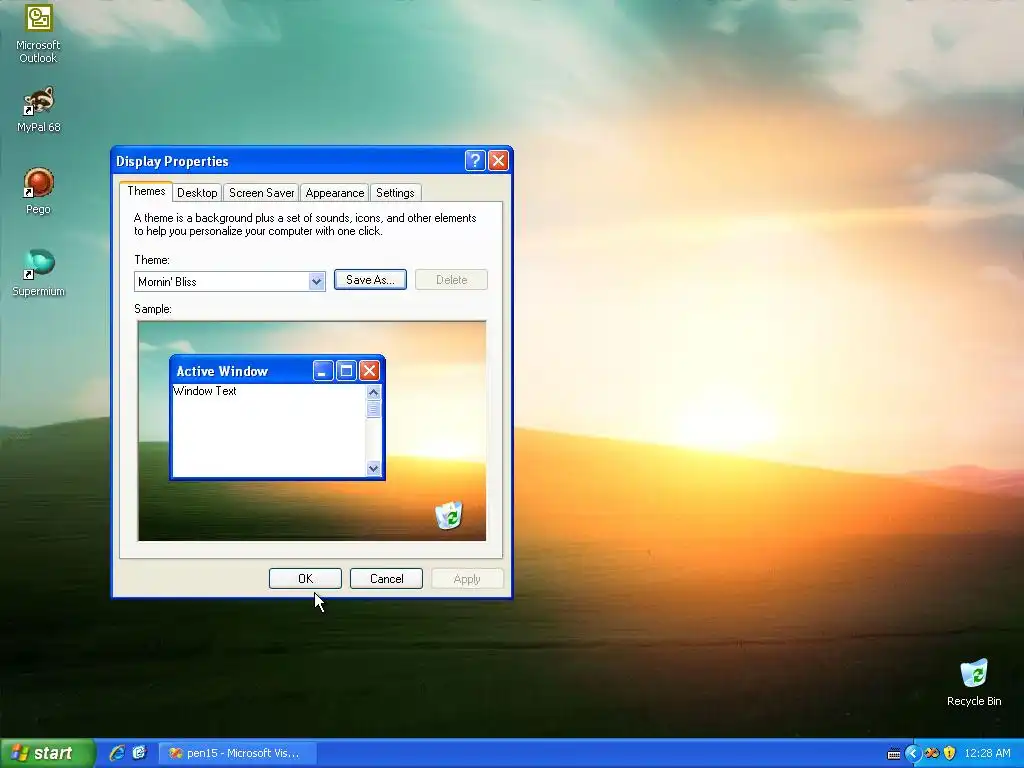Select the Themes tab
The image size is (1024, 768).
click(x=146, y=191)
